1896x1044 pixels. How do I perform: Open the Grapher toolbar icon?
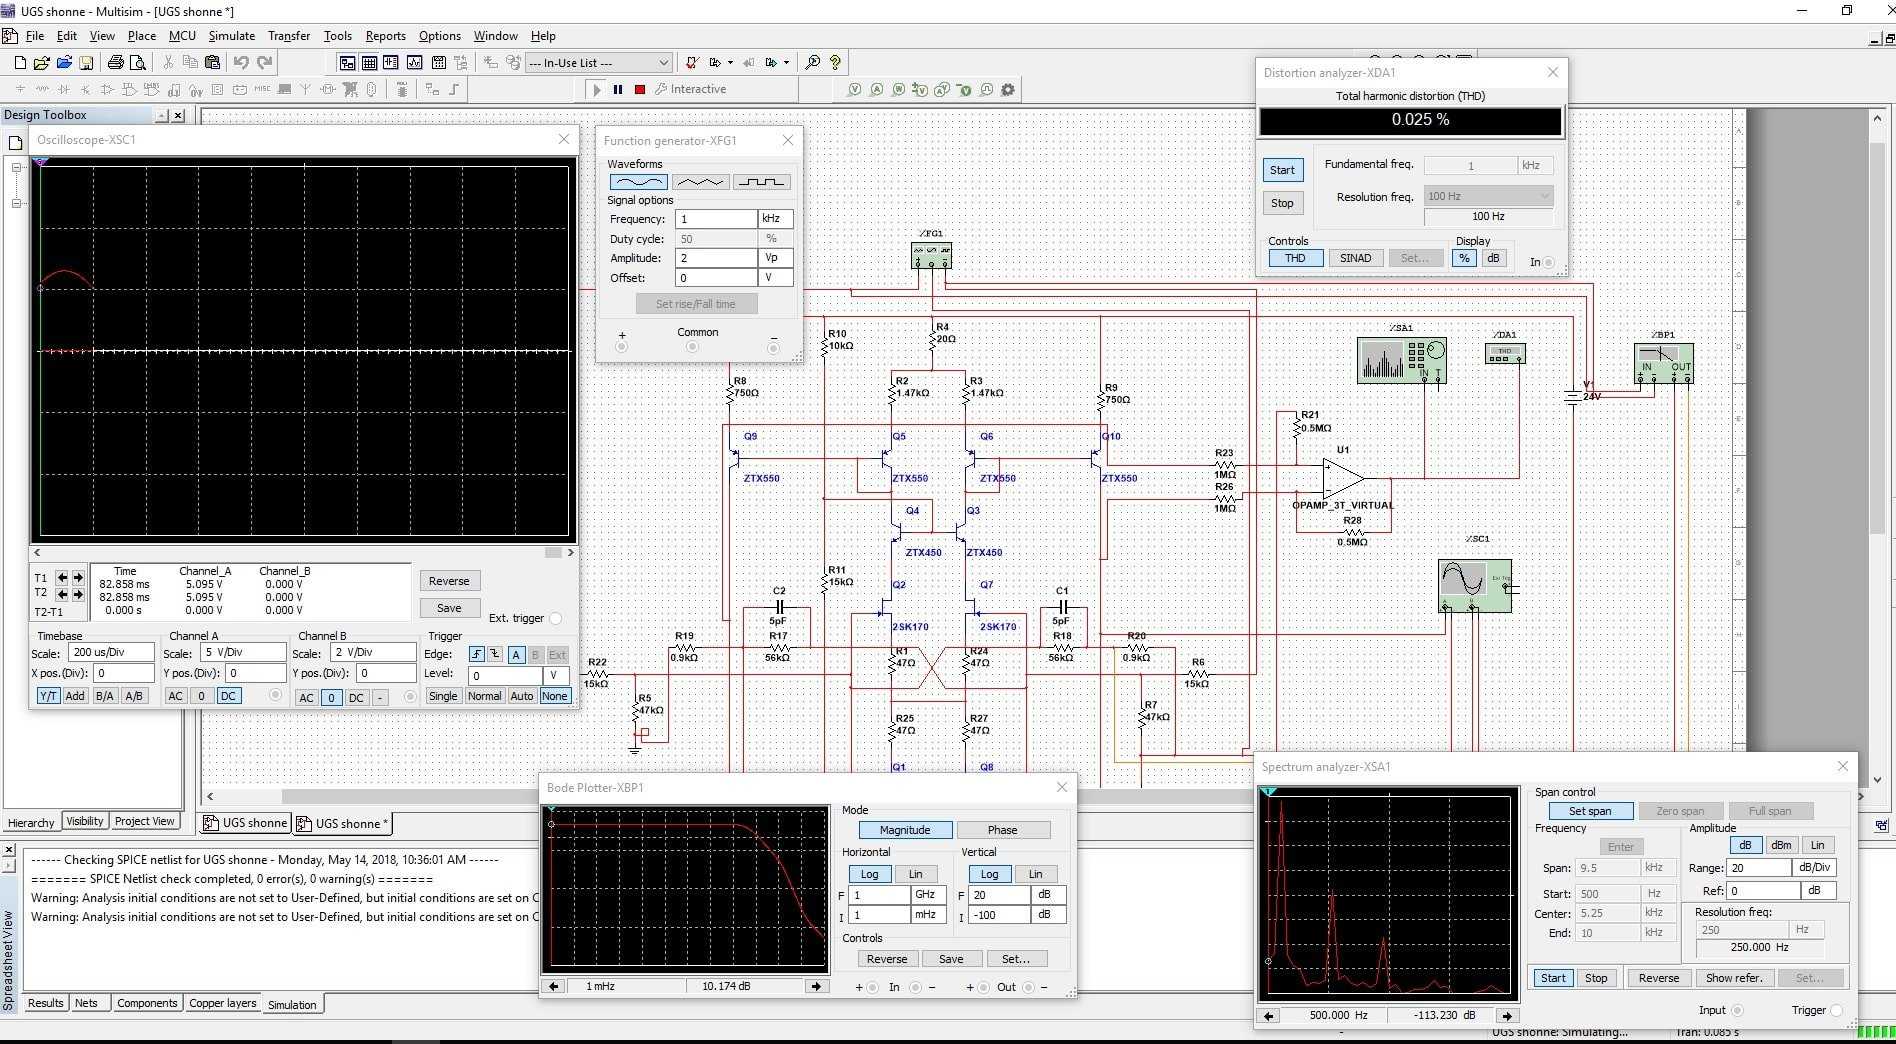point(415,62)
